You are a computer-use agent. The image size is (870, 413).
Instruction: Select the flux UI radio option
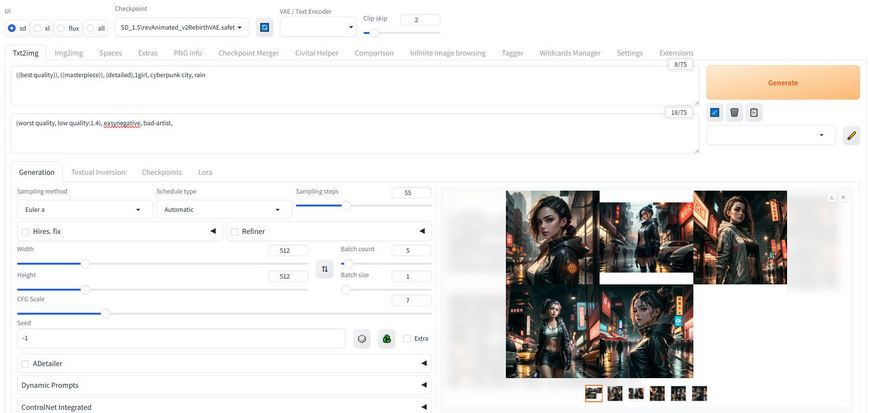(69, 28)
